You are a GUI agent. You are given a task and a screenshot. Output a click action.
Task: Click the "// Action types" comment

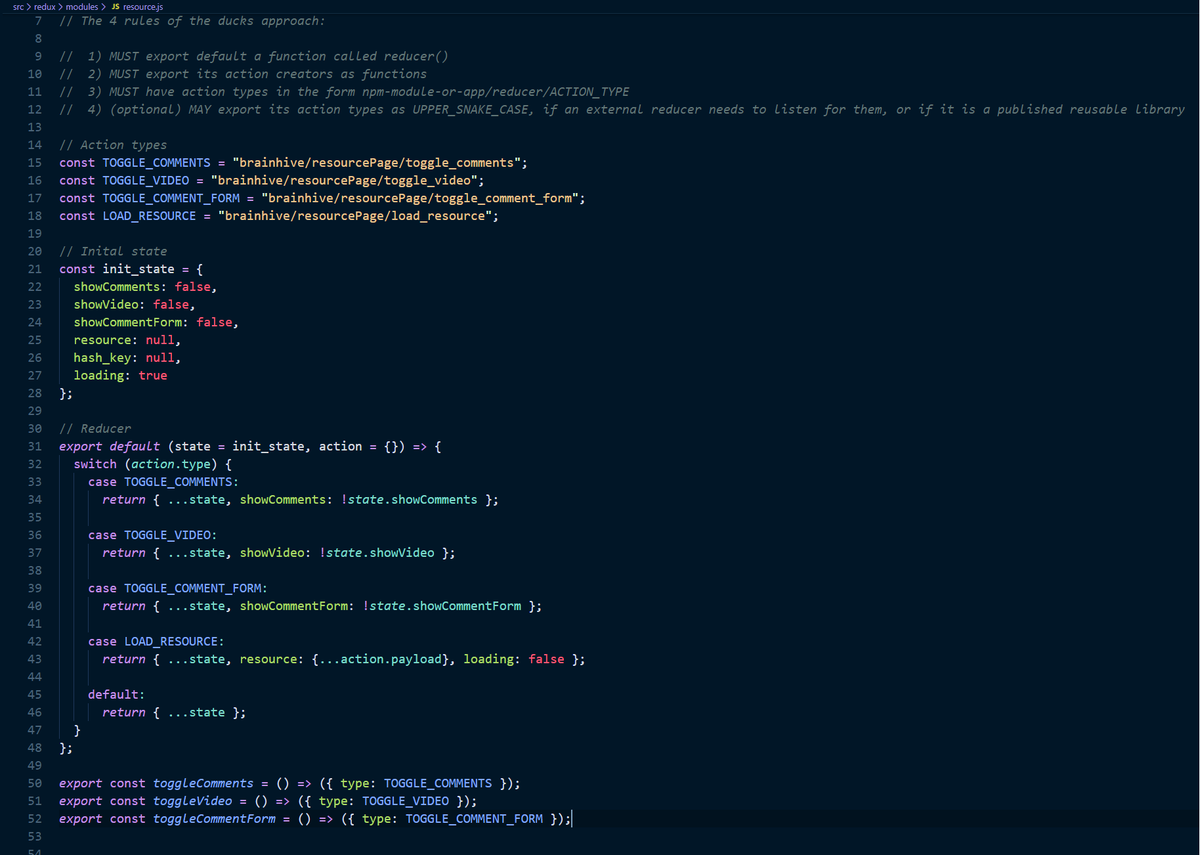[113, 145]
